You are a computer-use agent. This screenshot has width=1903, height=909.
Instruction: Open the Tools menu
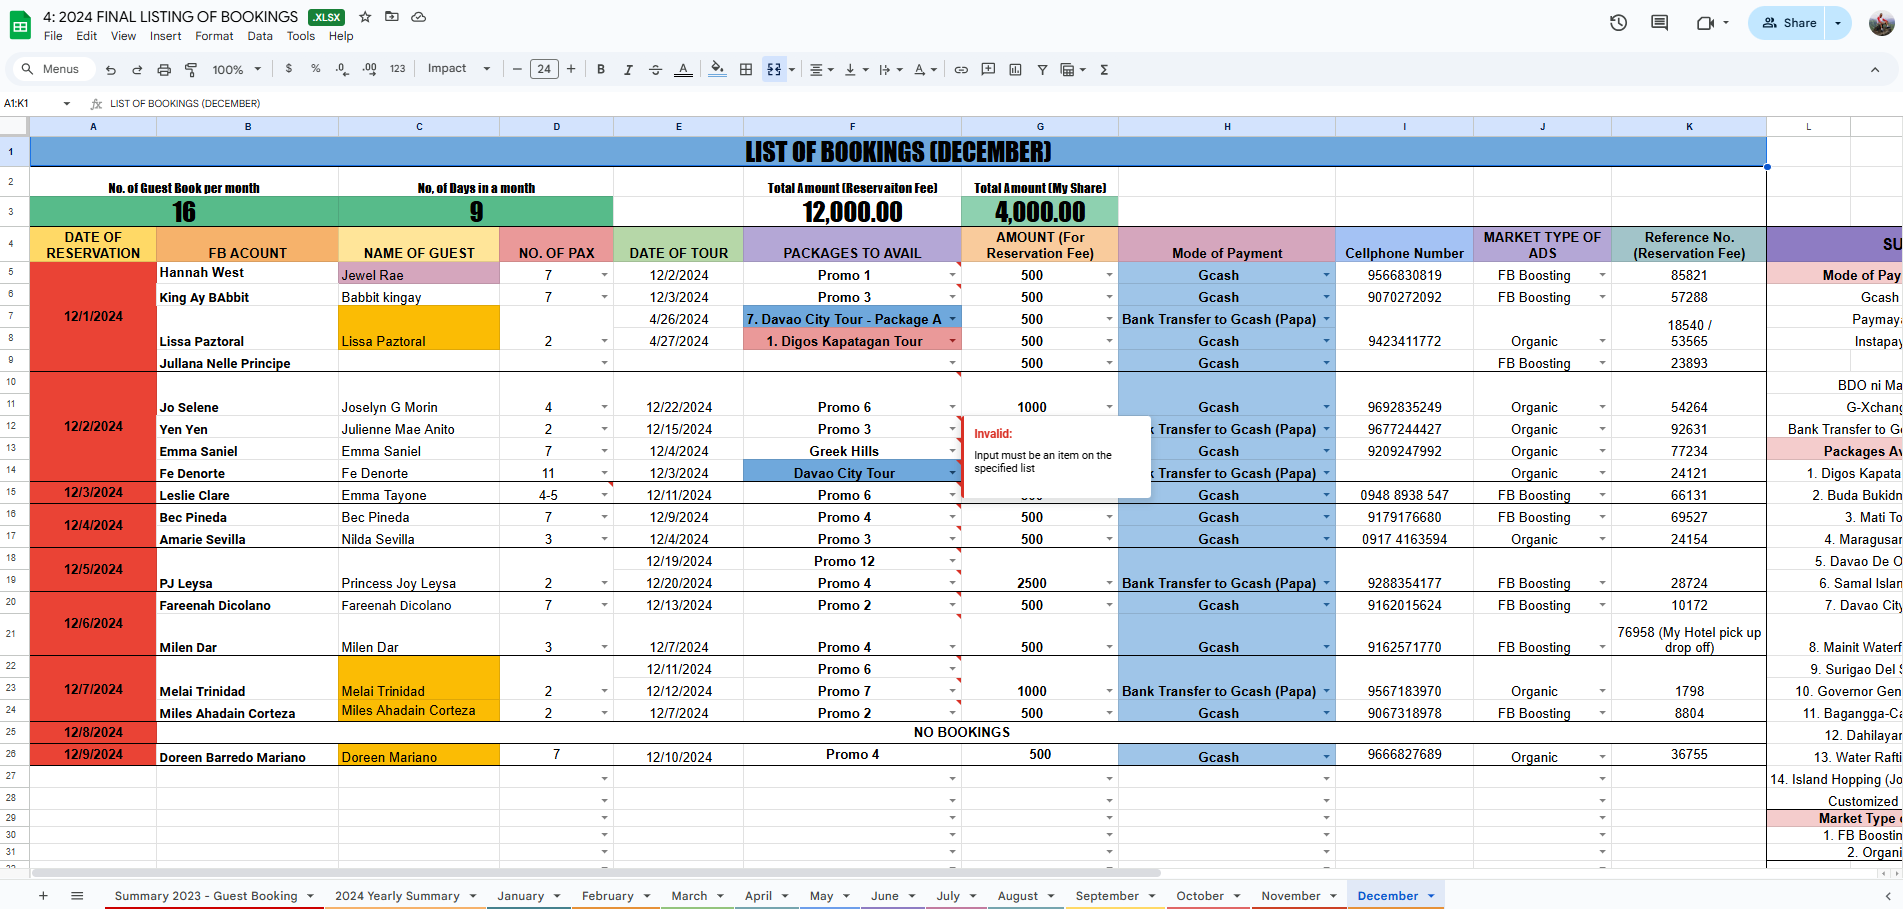coord(301,36)
